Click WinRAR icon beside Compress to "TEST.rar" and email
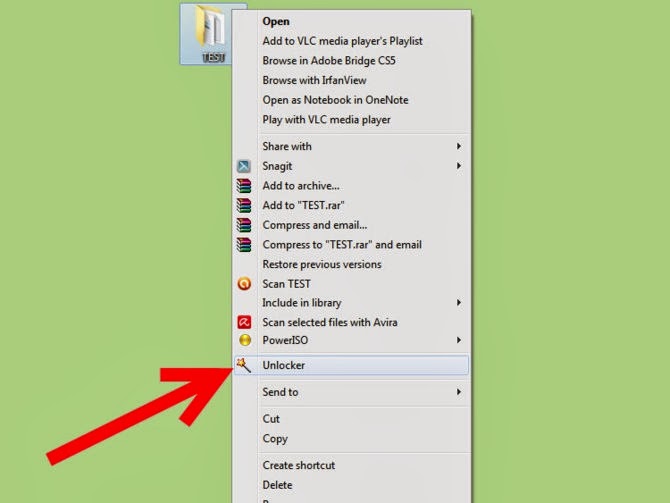 (244, 244)
